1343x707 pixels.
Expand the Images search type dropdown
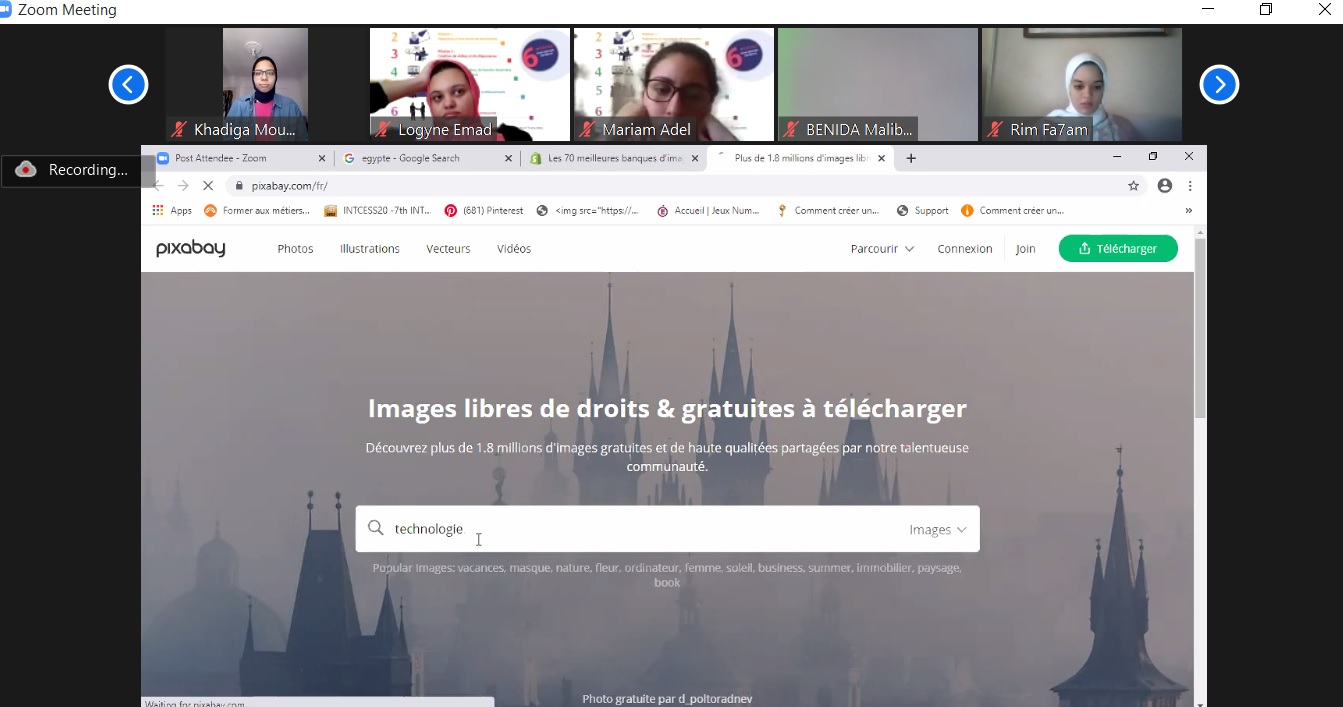pos(937,530)
